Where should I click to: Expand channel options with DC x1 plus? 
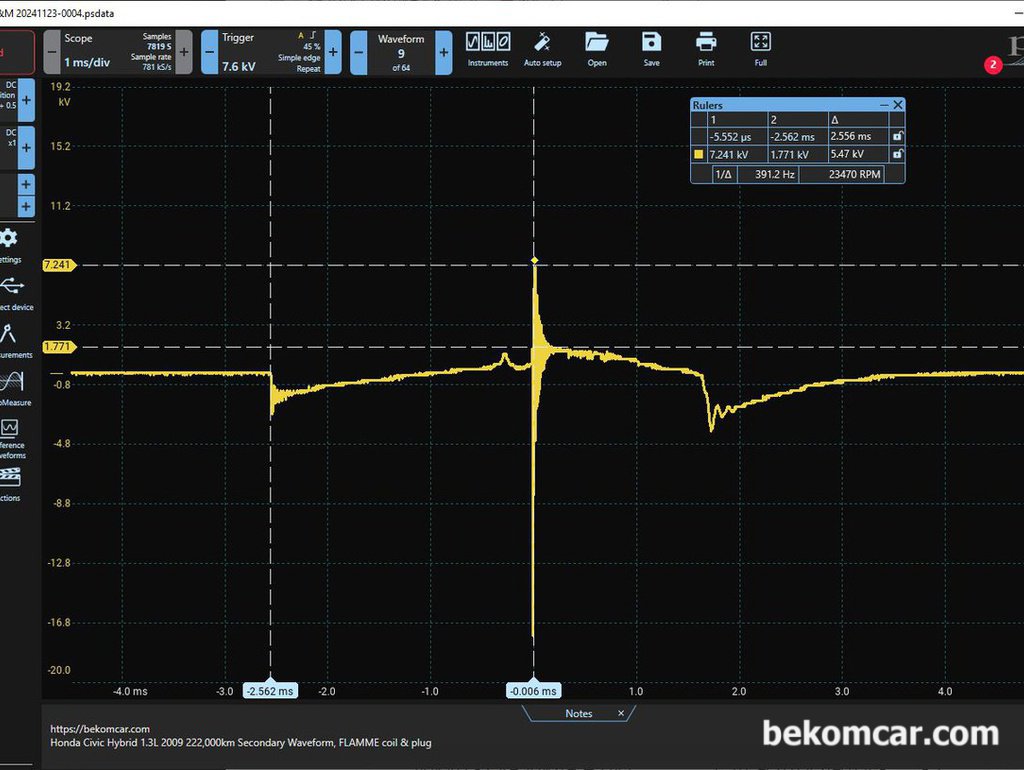26,148
